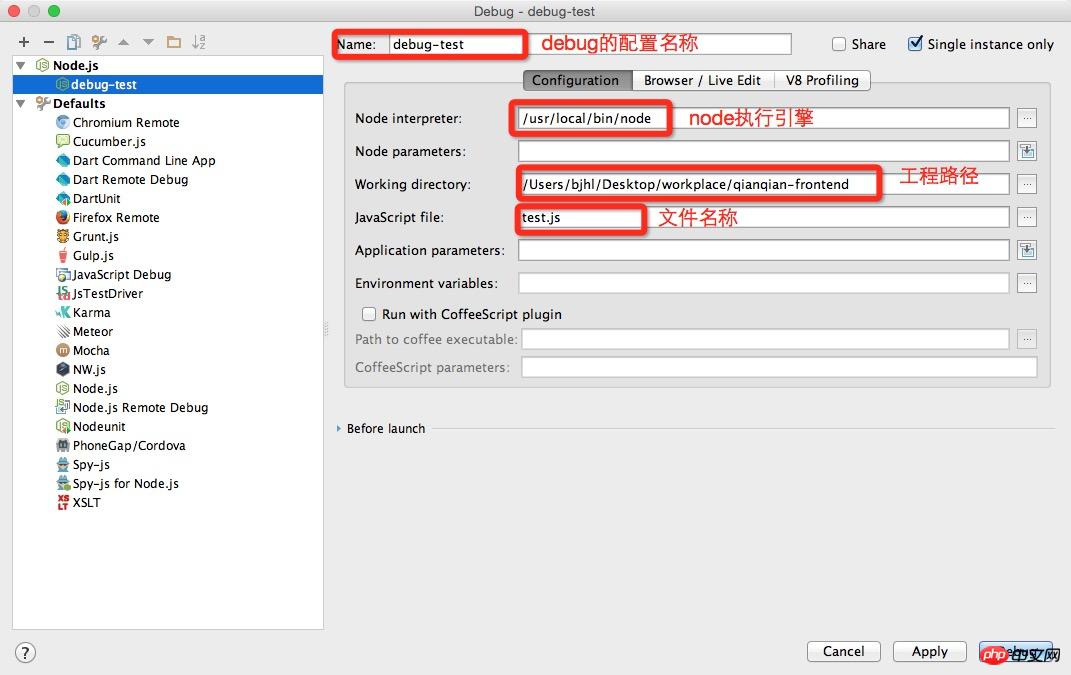
Task: Move configuration up with arrow icon
Action: coord(124,42)
